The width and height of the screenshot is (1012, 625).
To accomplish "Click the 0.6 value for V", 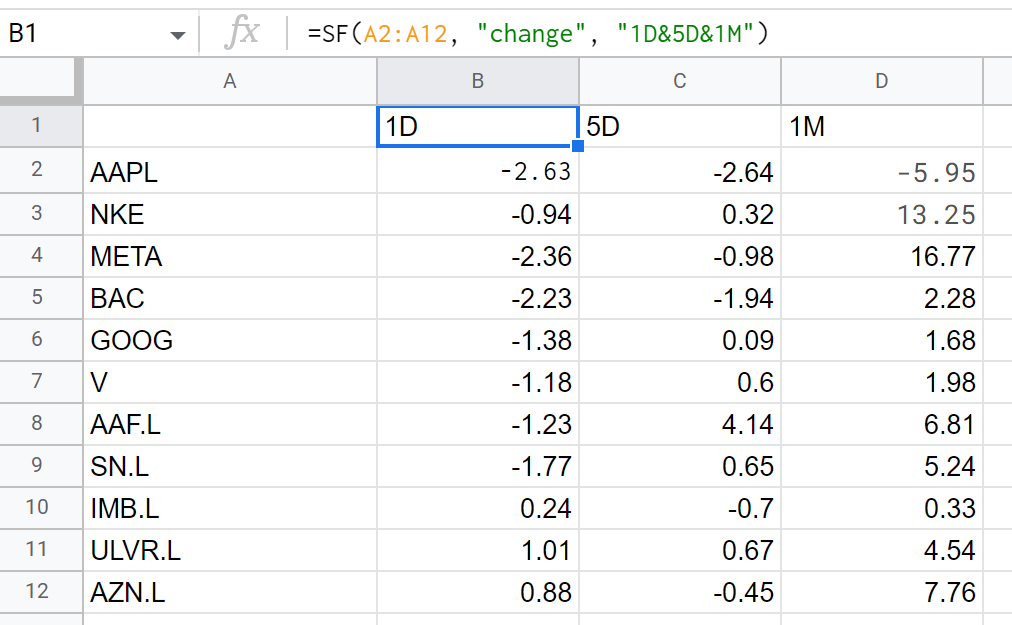I will 680,382.
